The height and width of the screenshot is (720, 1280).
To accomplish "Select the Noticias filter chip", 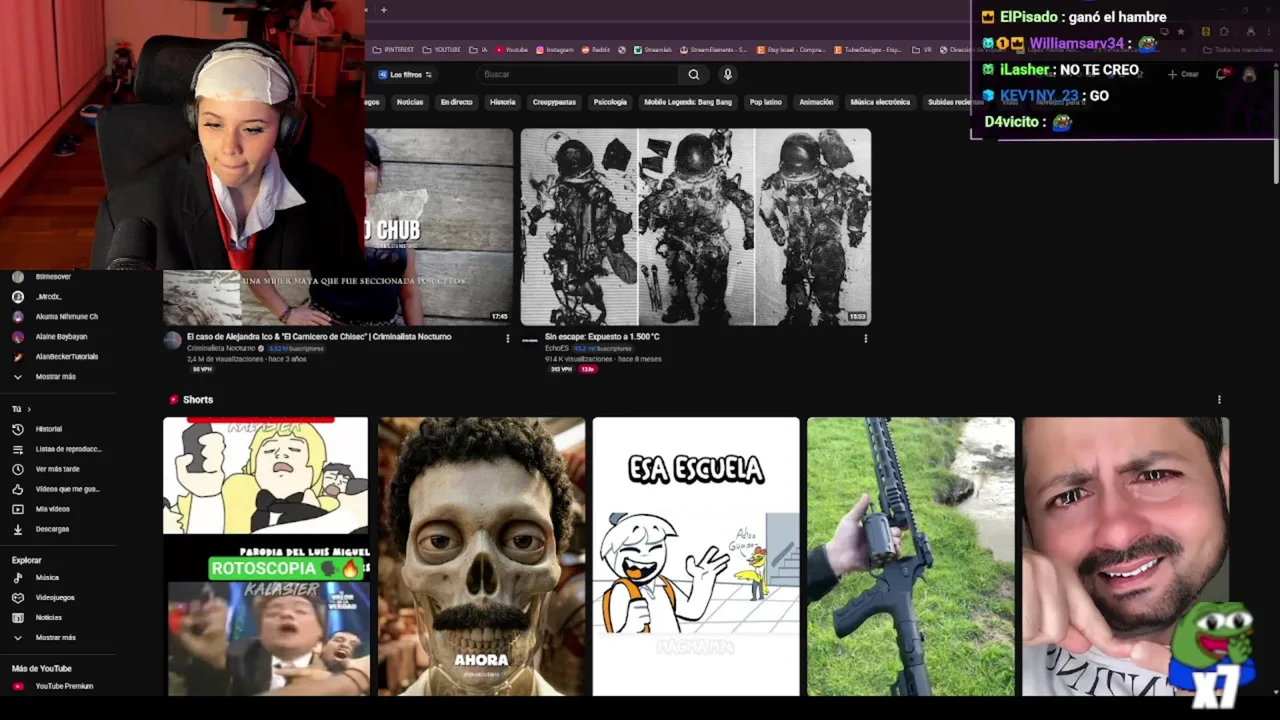I will (410, 102).
